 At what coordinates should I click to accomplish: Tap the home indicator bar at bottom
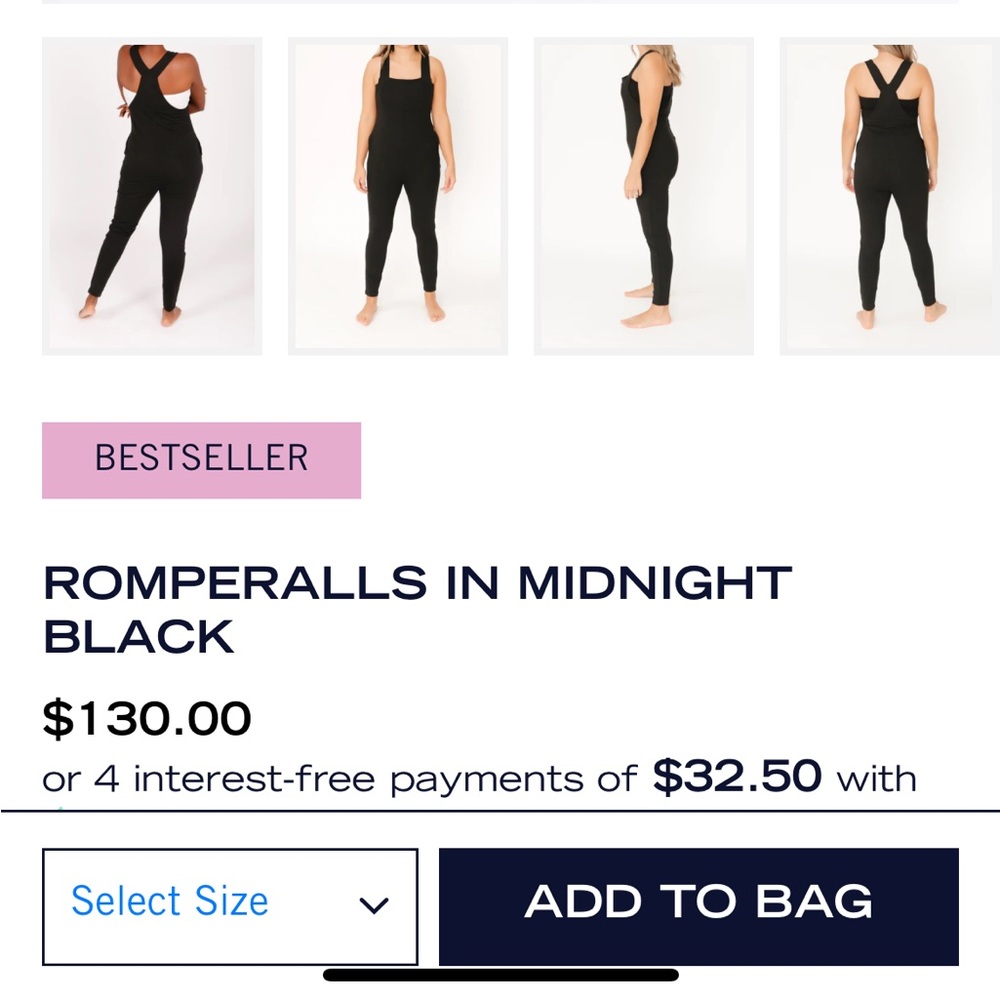[501, 974]
